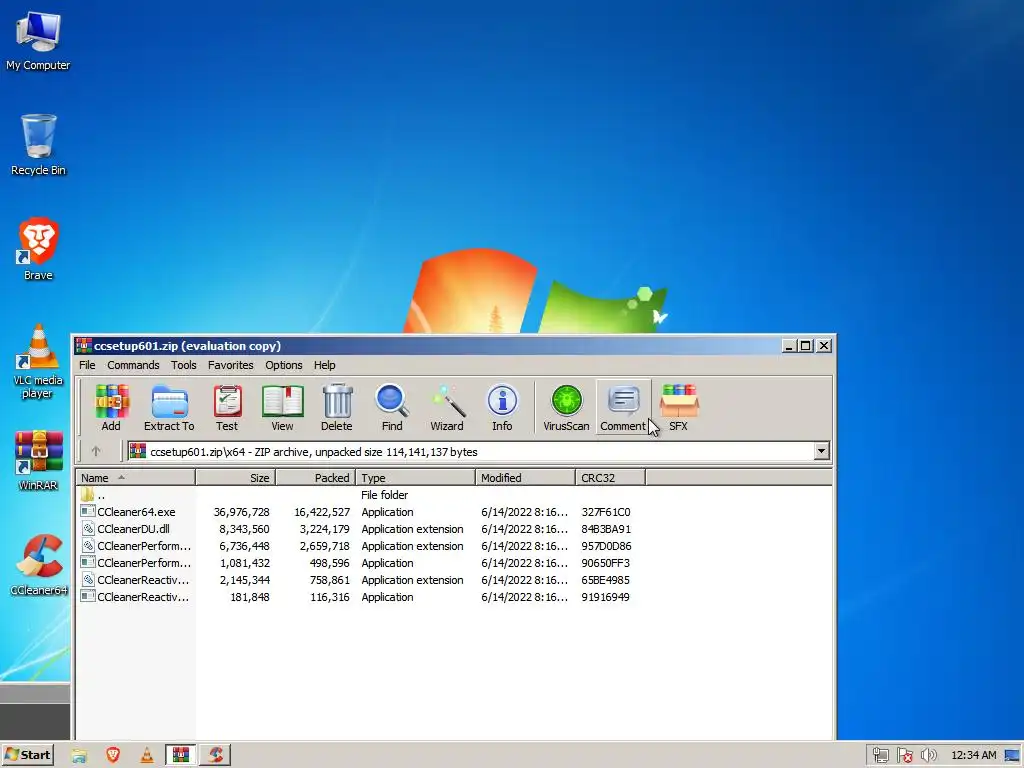
Task: Open the WinRAR desktop shortcut
Action: pyautogui.click(x=38, y=460)
